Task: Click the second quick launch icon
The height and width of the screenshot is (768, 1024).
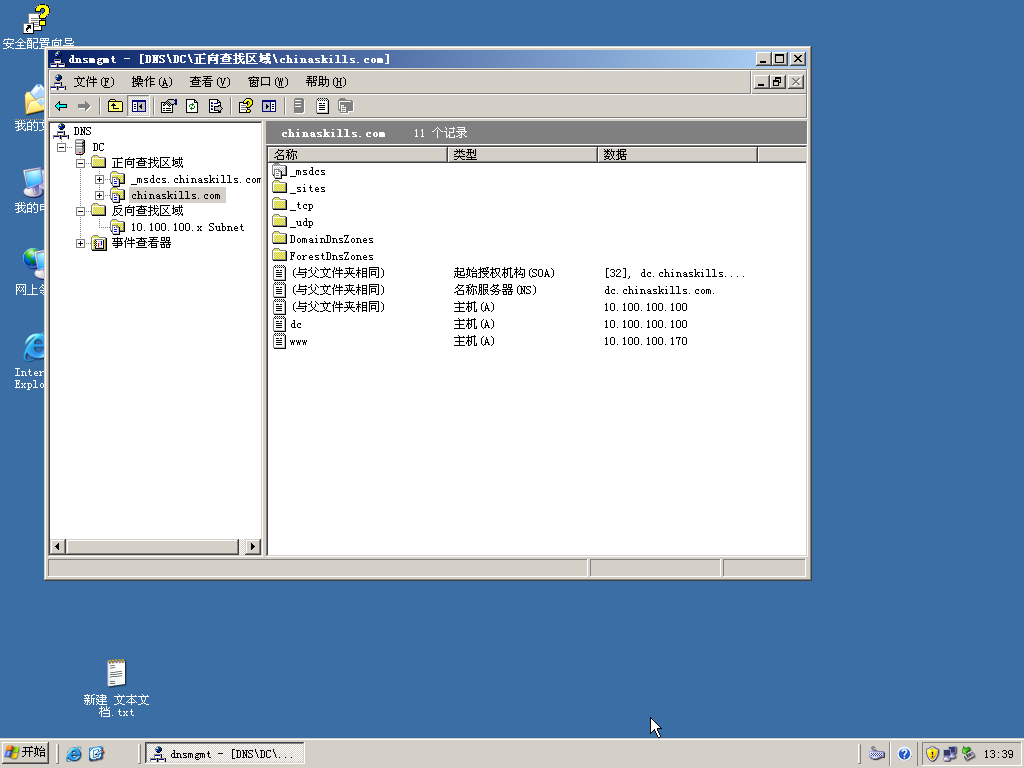Action: point(96,754)
